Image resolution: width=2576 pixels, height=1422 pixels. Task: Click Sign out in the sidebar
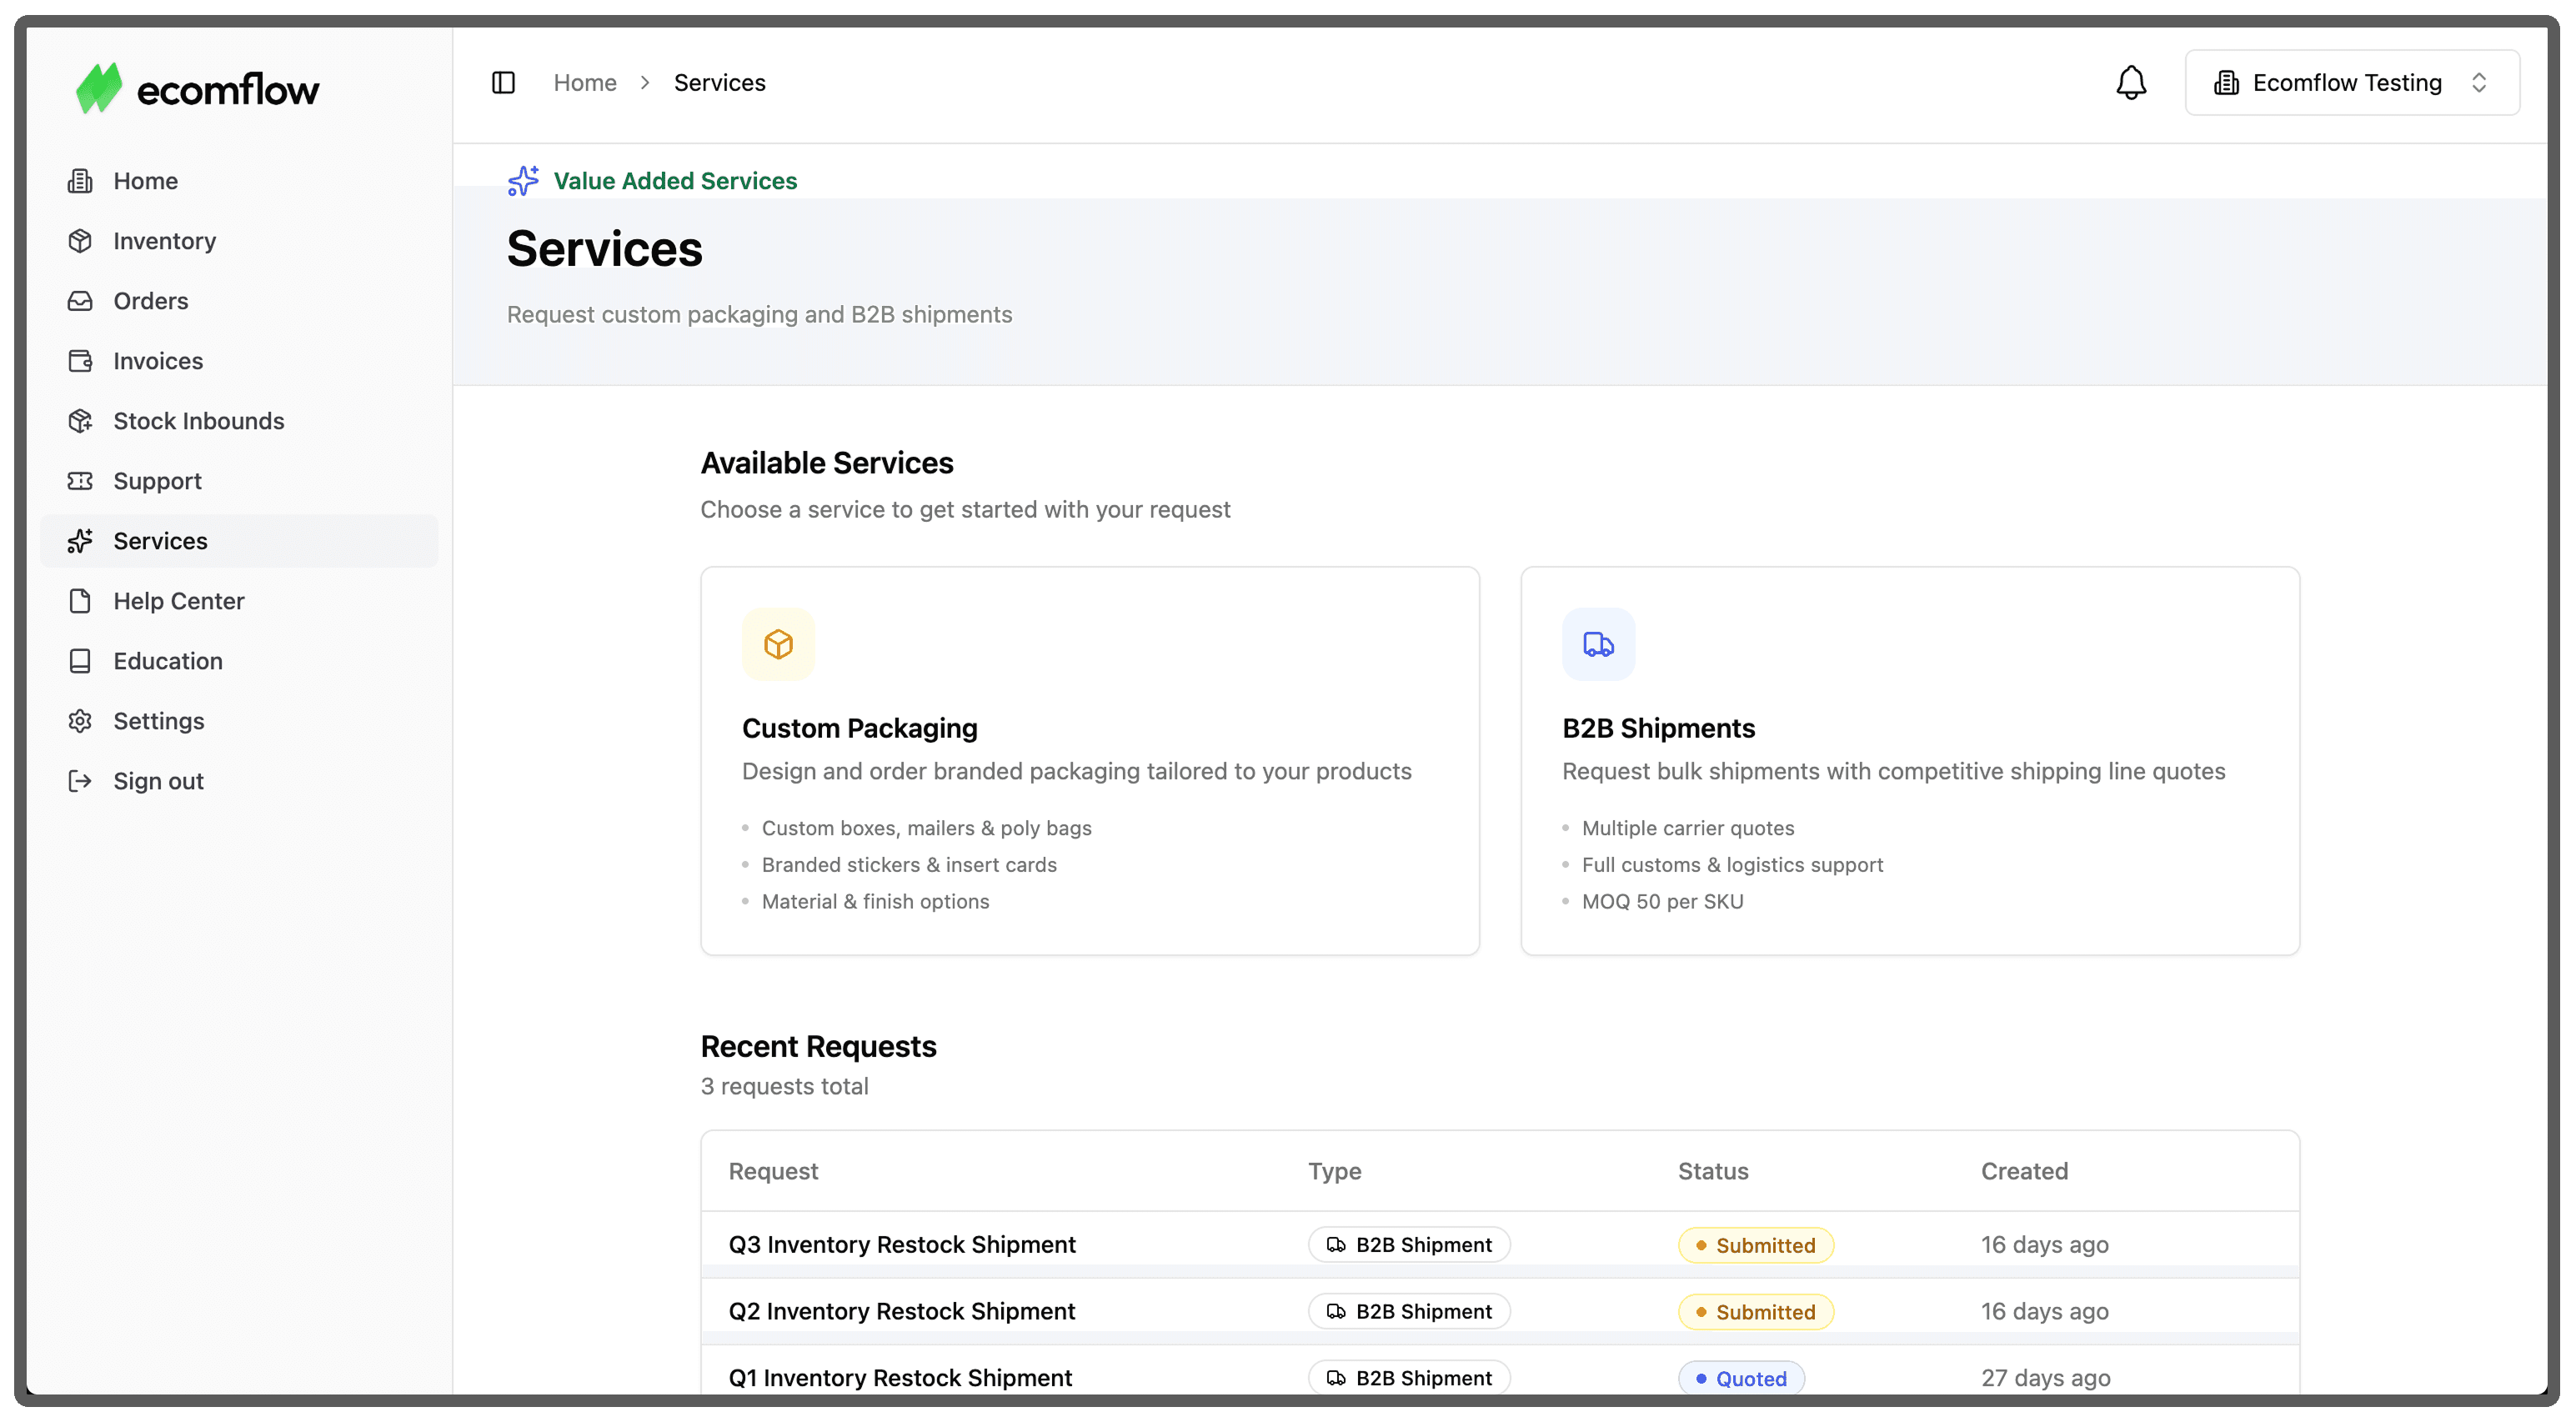[x=158, y=781]
